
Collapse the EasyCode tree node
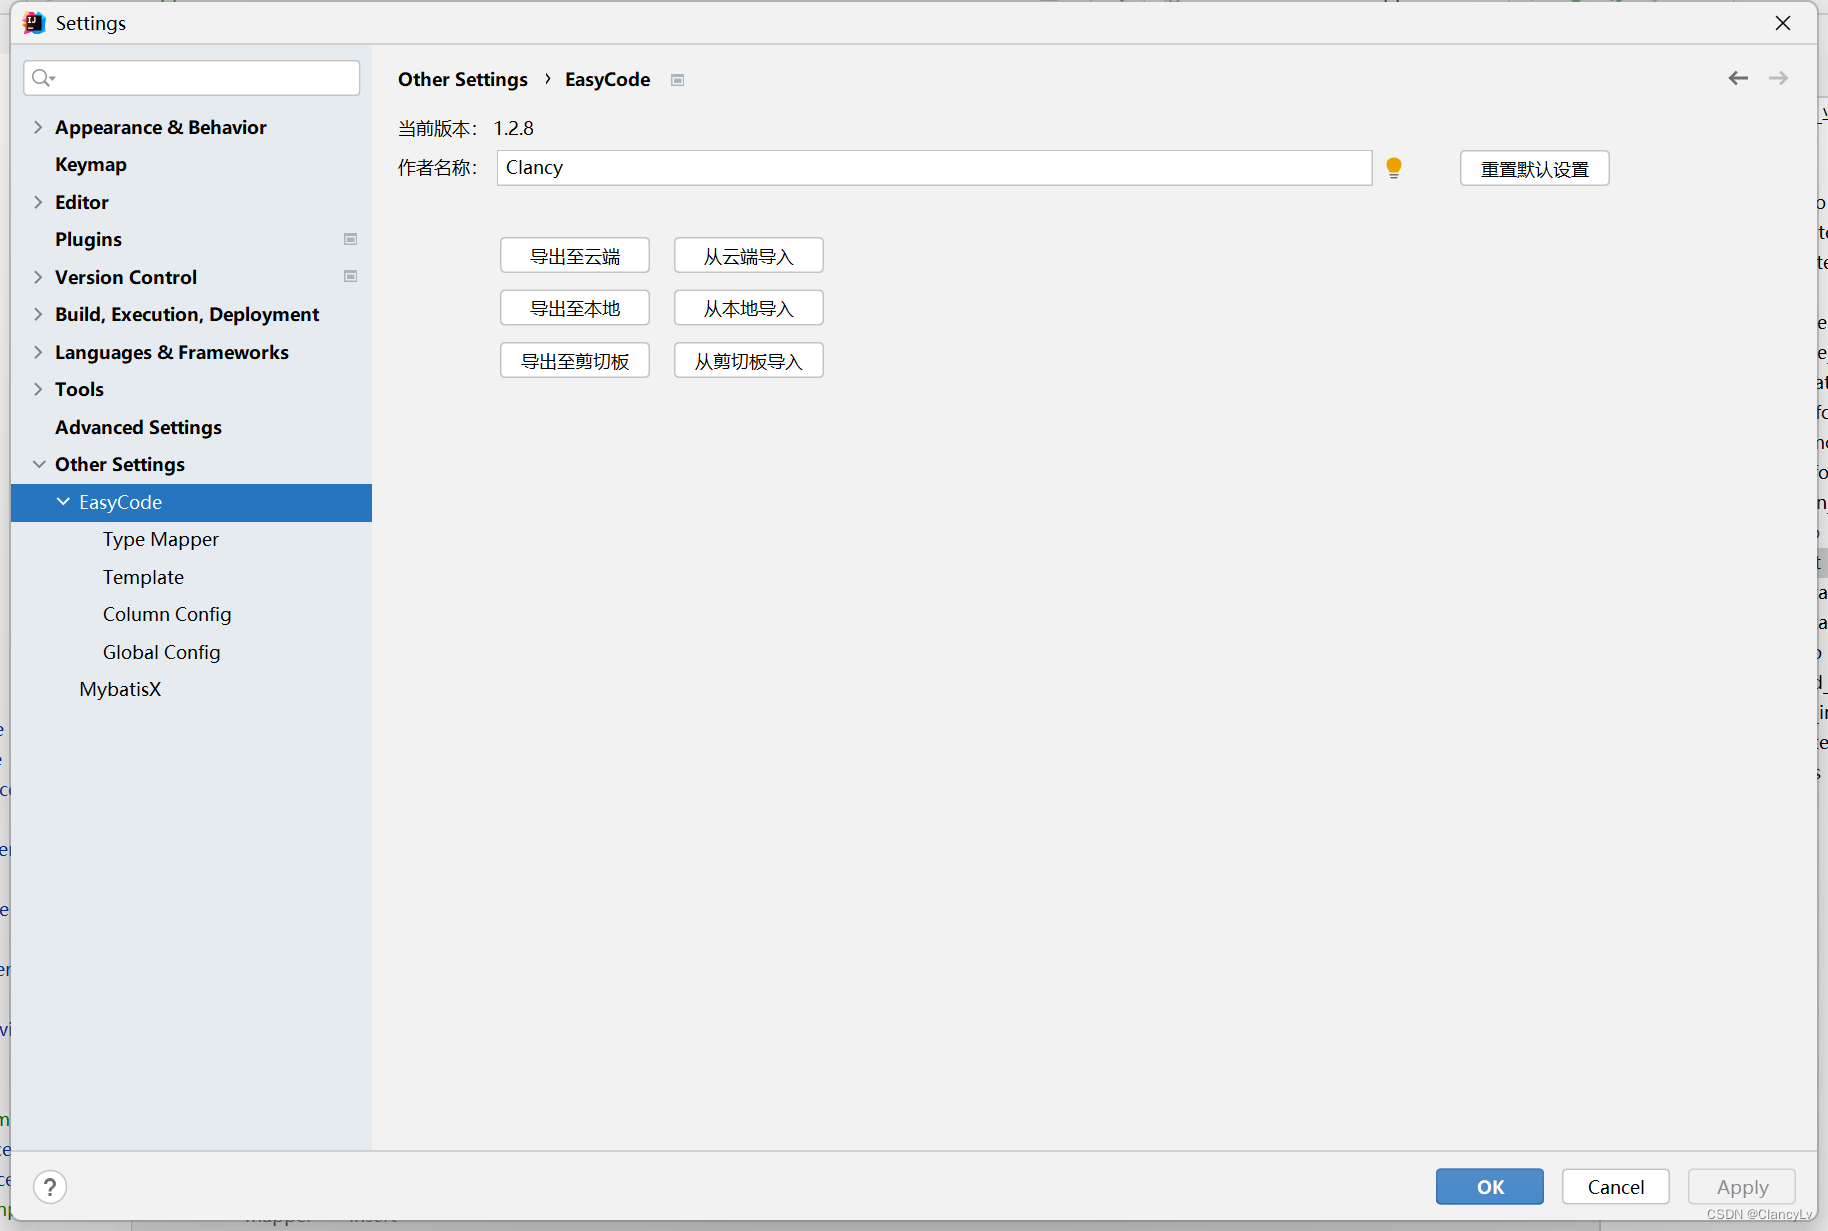tap(63, 502)
